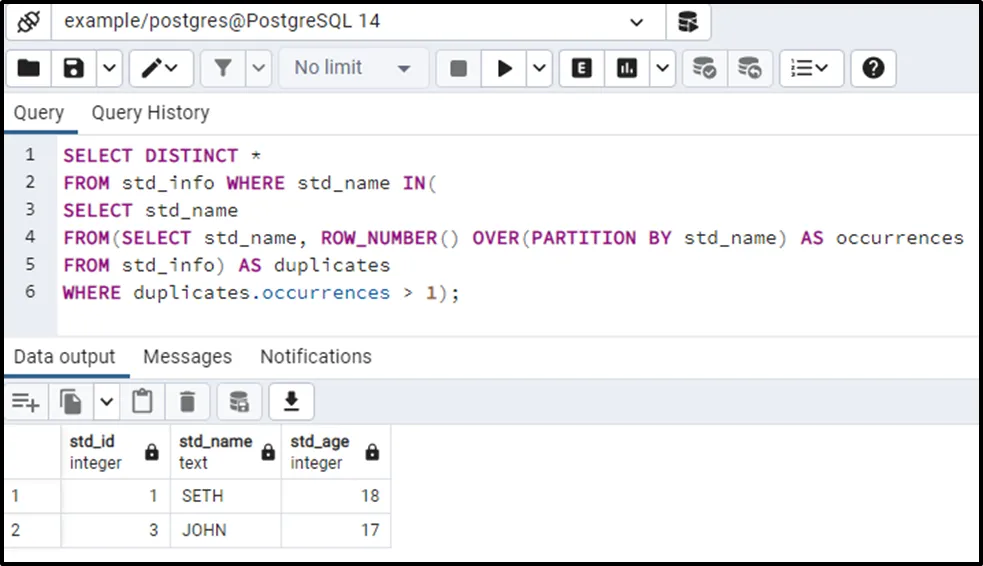983x566 pixels.
Task: Click the Add row icon in Data output
Action: coord(26,402)
